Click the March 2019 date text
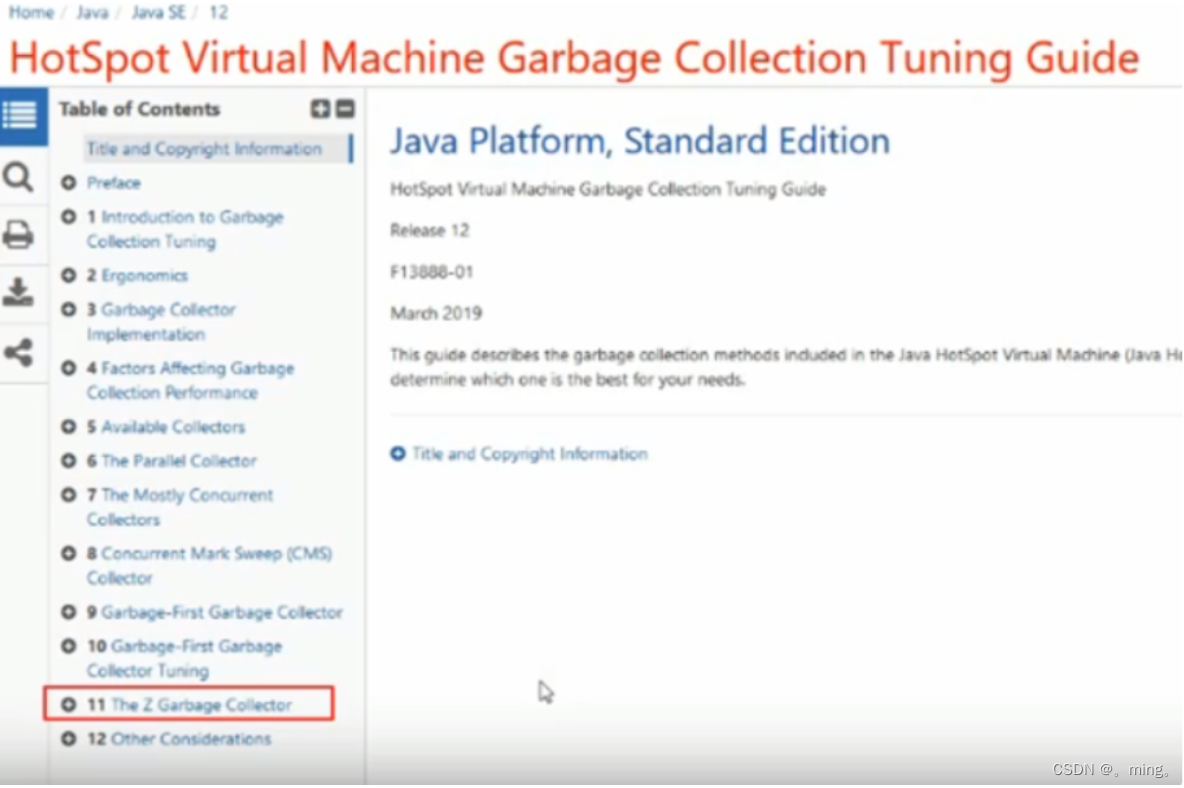Image resolution: width=1184 pixels, height=788 pixels. [x=436, y=313]
